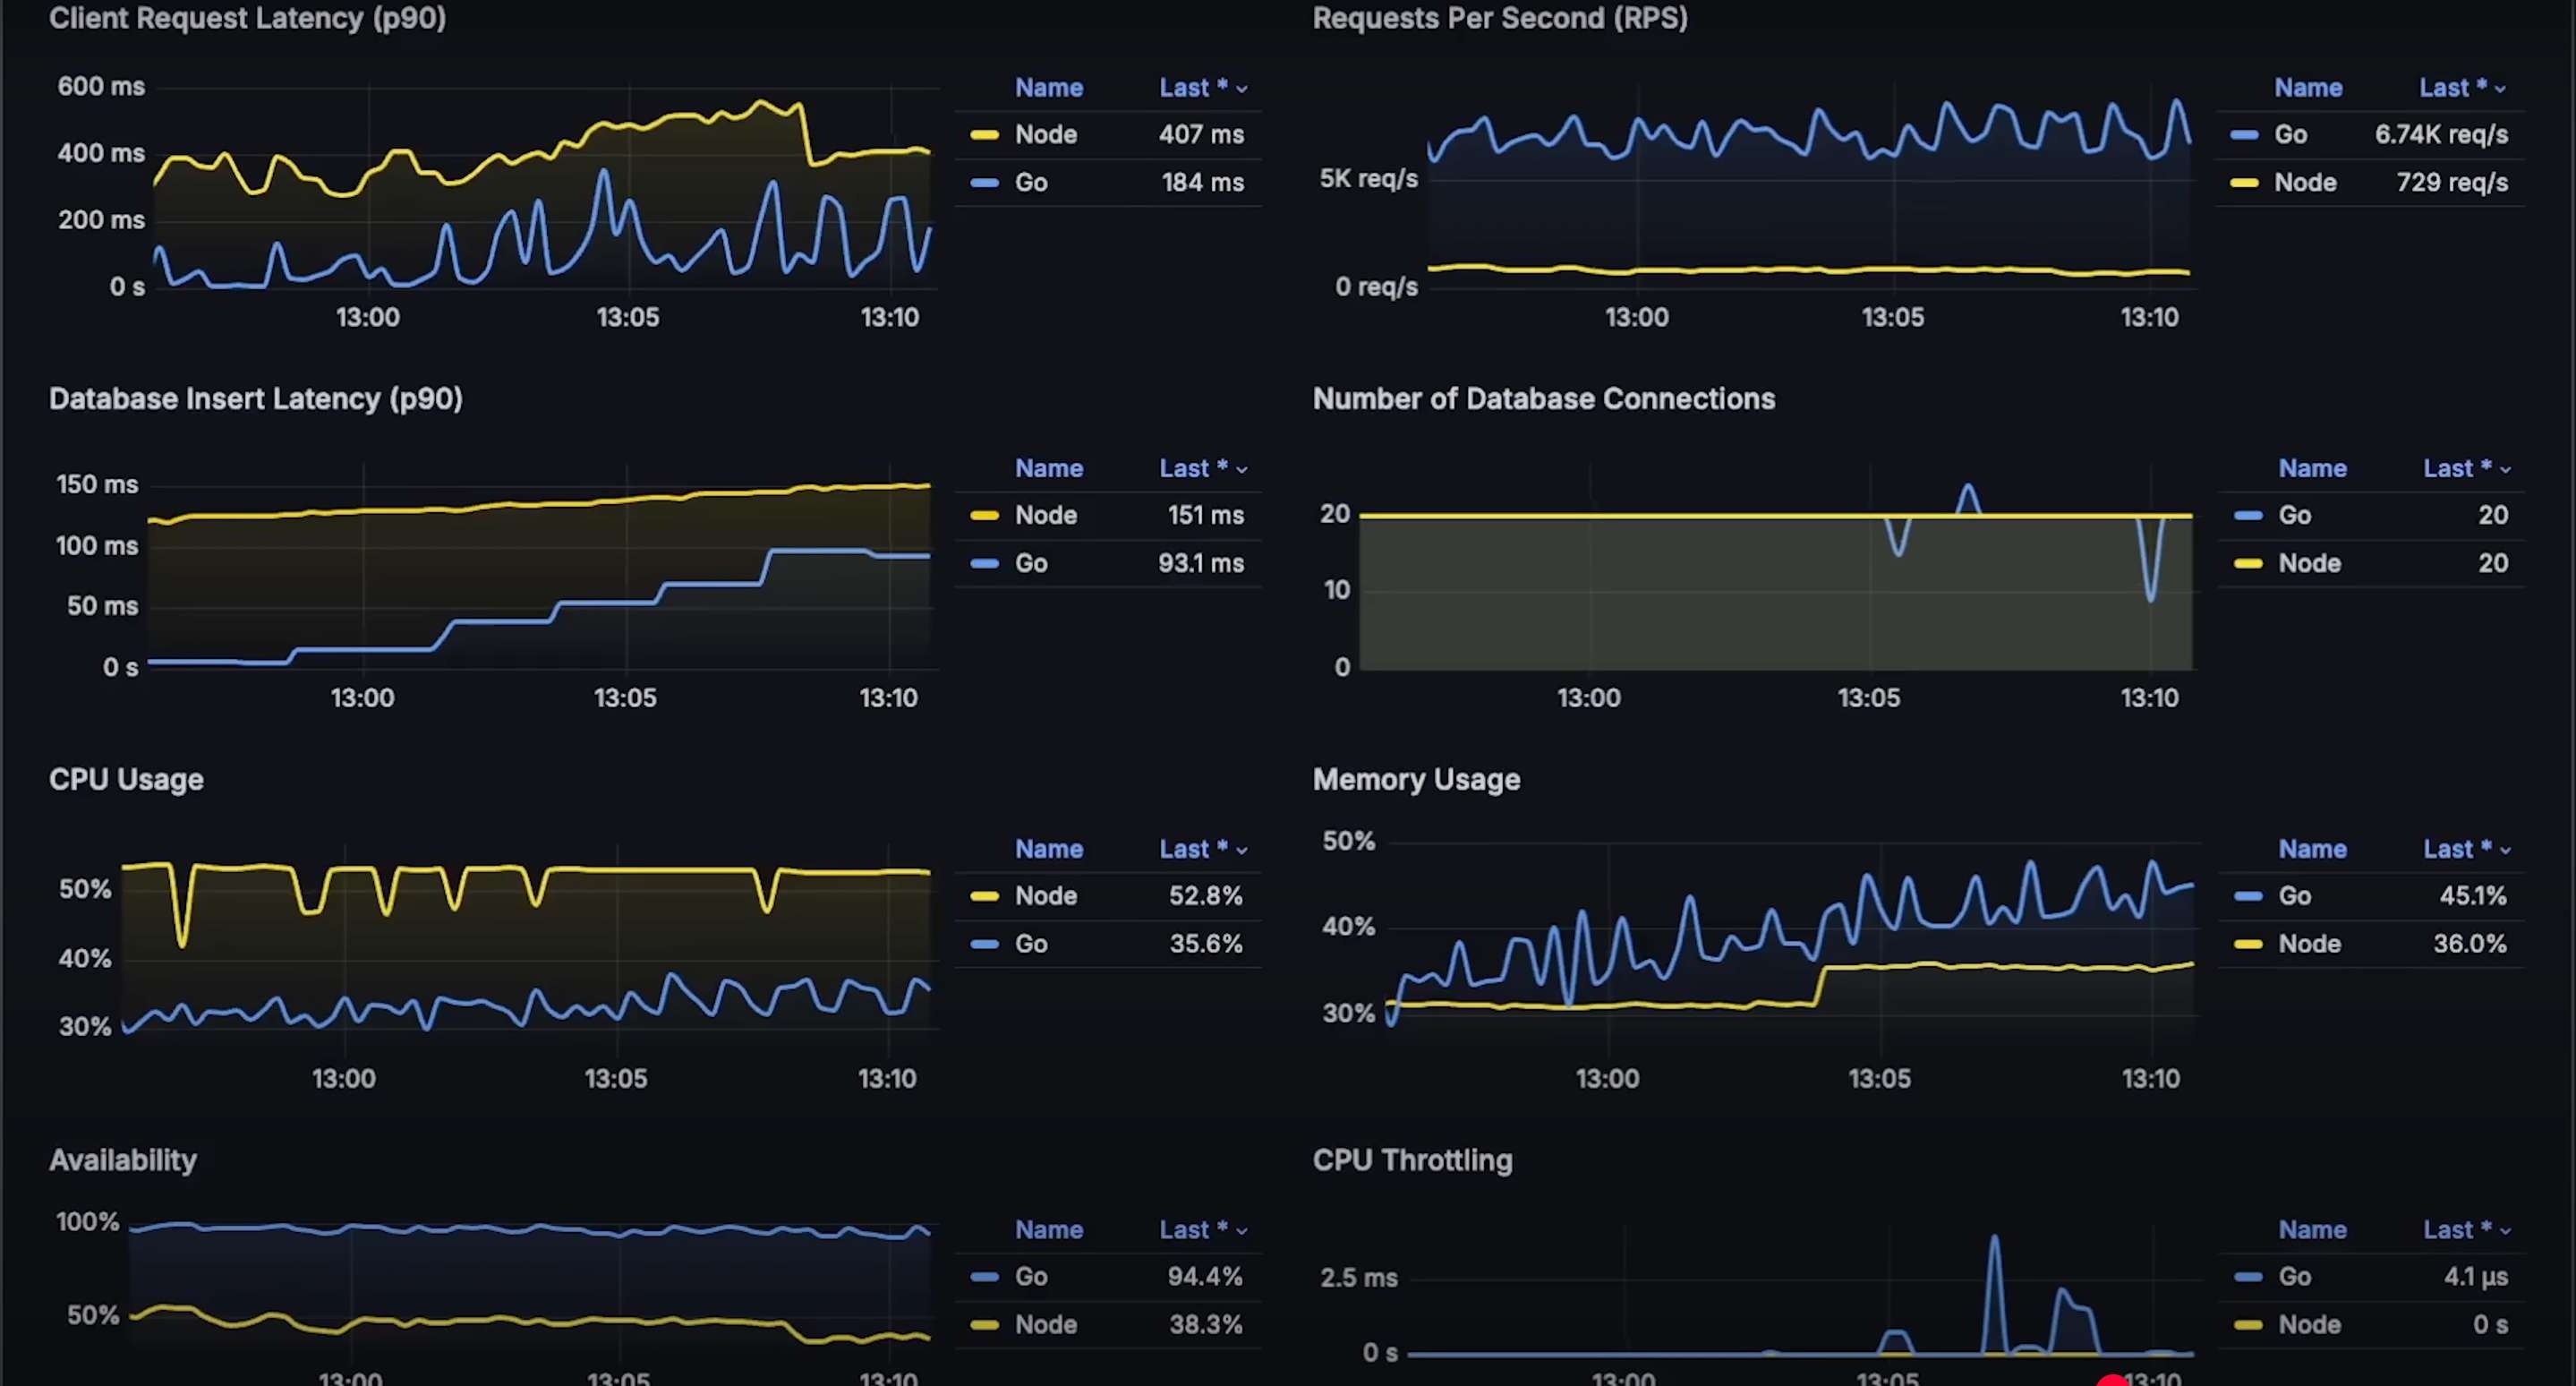Click Node color swatch in CPU Usage legend
The width and height of the screenshot is (2576, 1386).
(984, 896)
